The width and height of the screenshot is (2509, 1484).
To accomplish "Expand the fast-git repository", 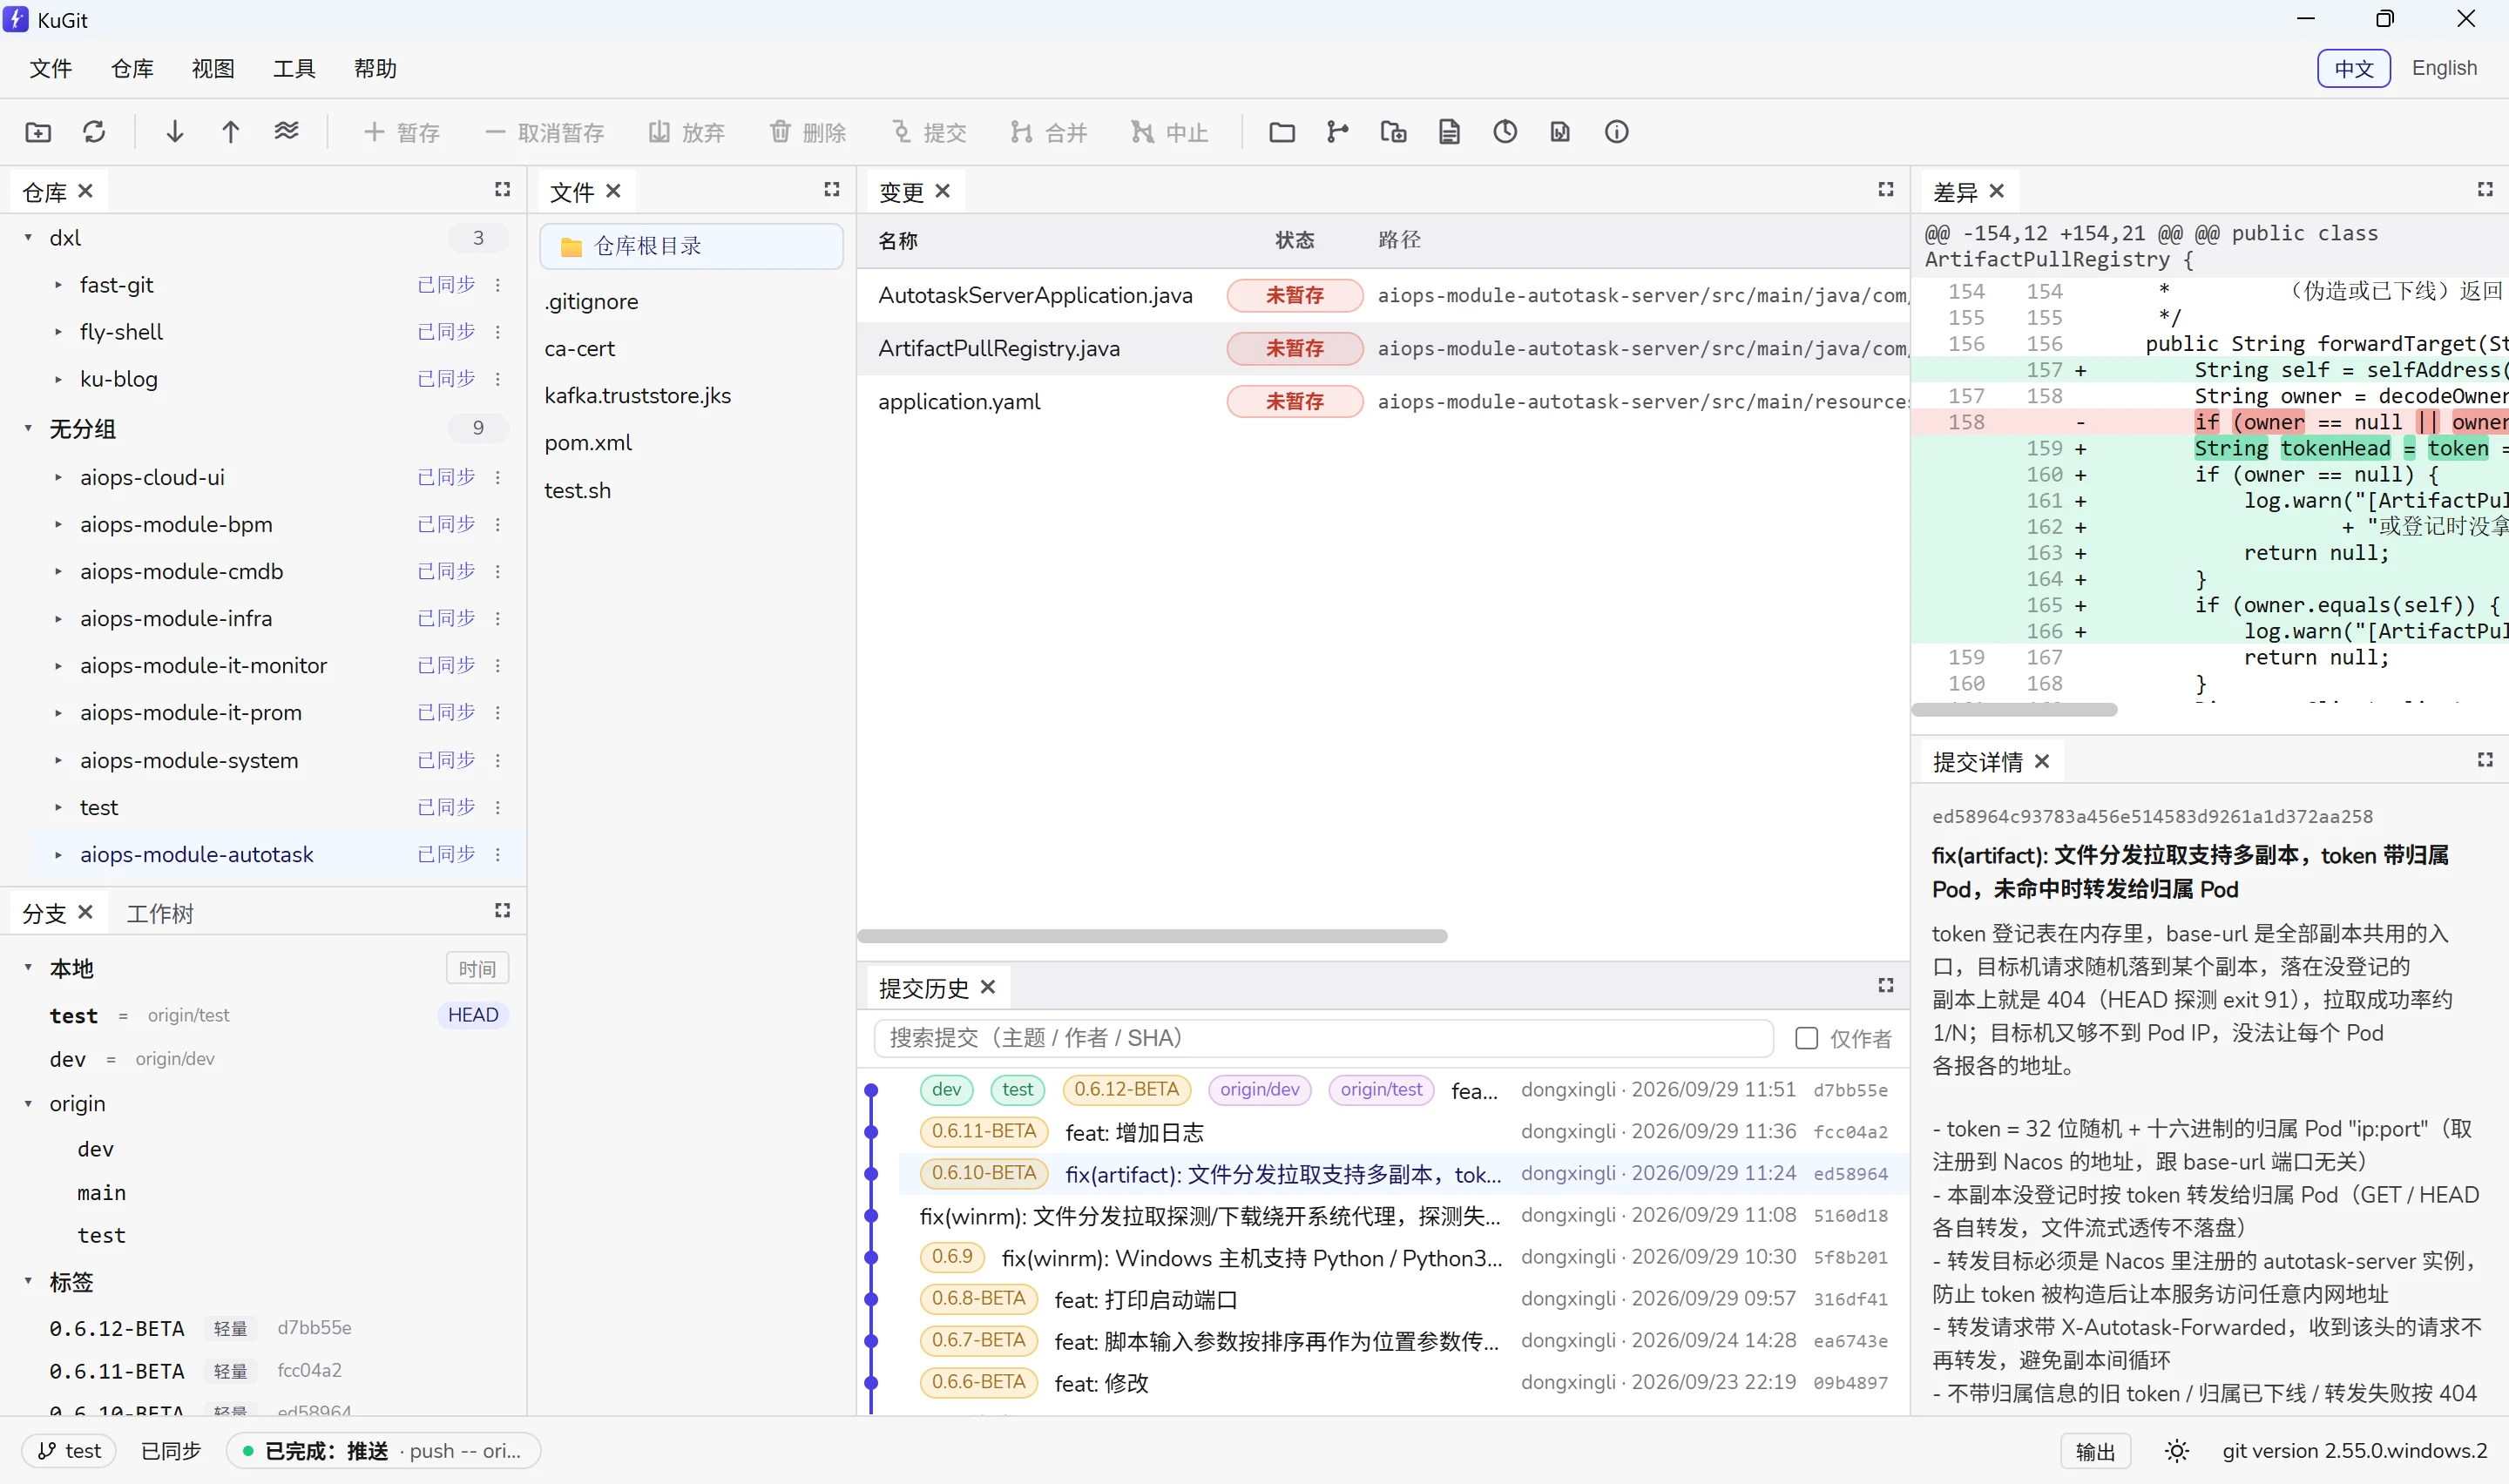I will [x=58, y=285].
